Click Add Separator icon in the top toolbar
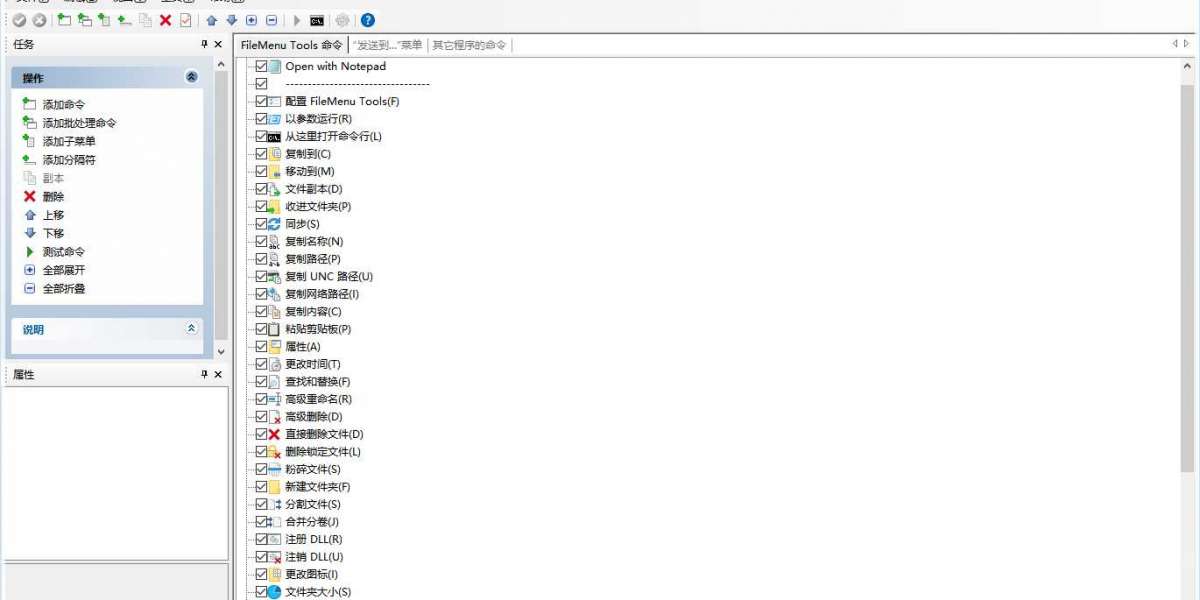 pyautogui.click(x=125, y=20)
